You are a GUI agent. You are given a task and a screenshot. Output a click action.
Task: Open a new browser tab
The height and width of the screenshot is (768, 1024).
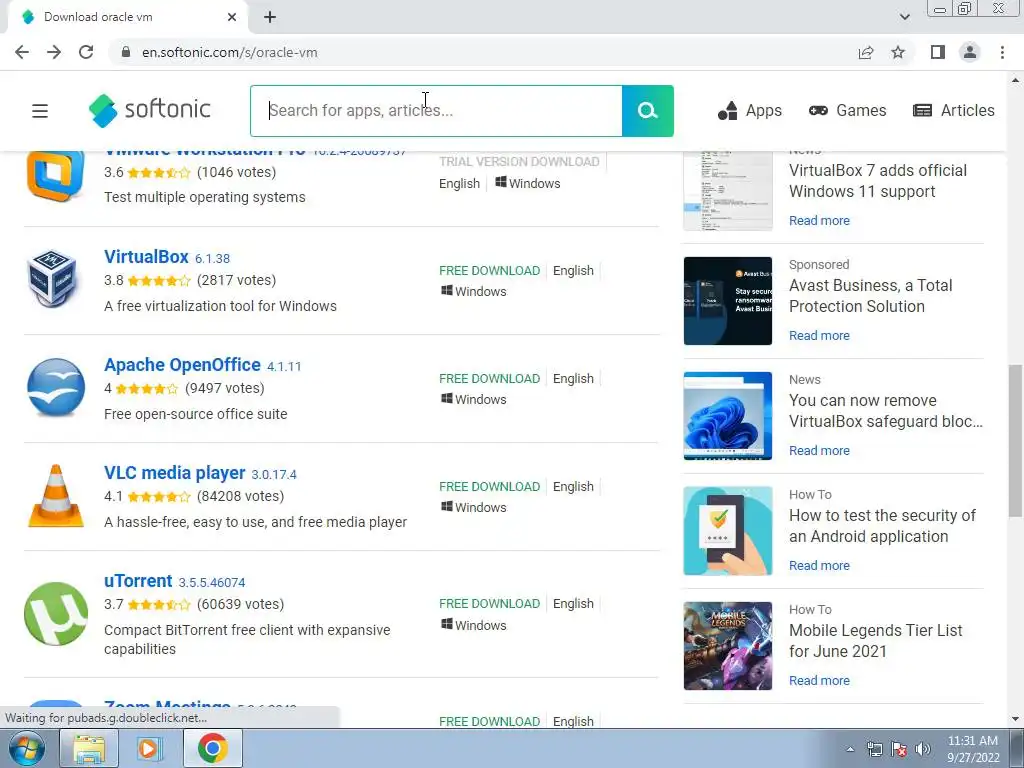pyautogui.click(x=270, y=18)
